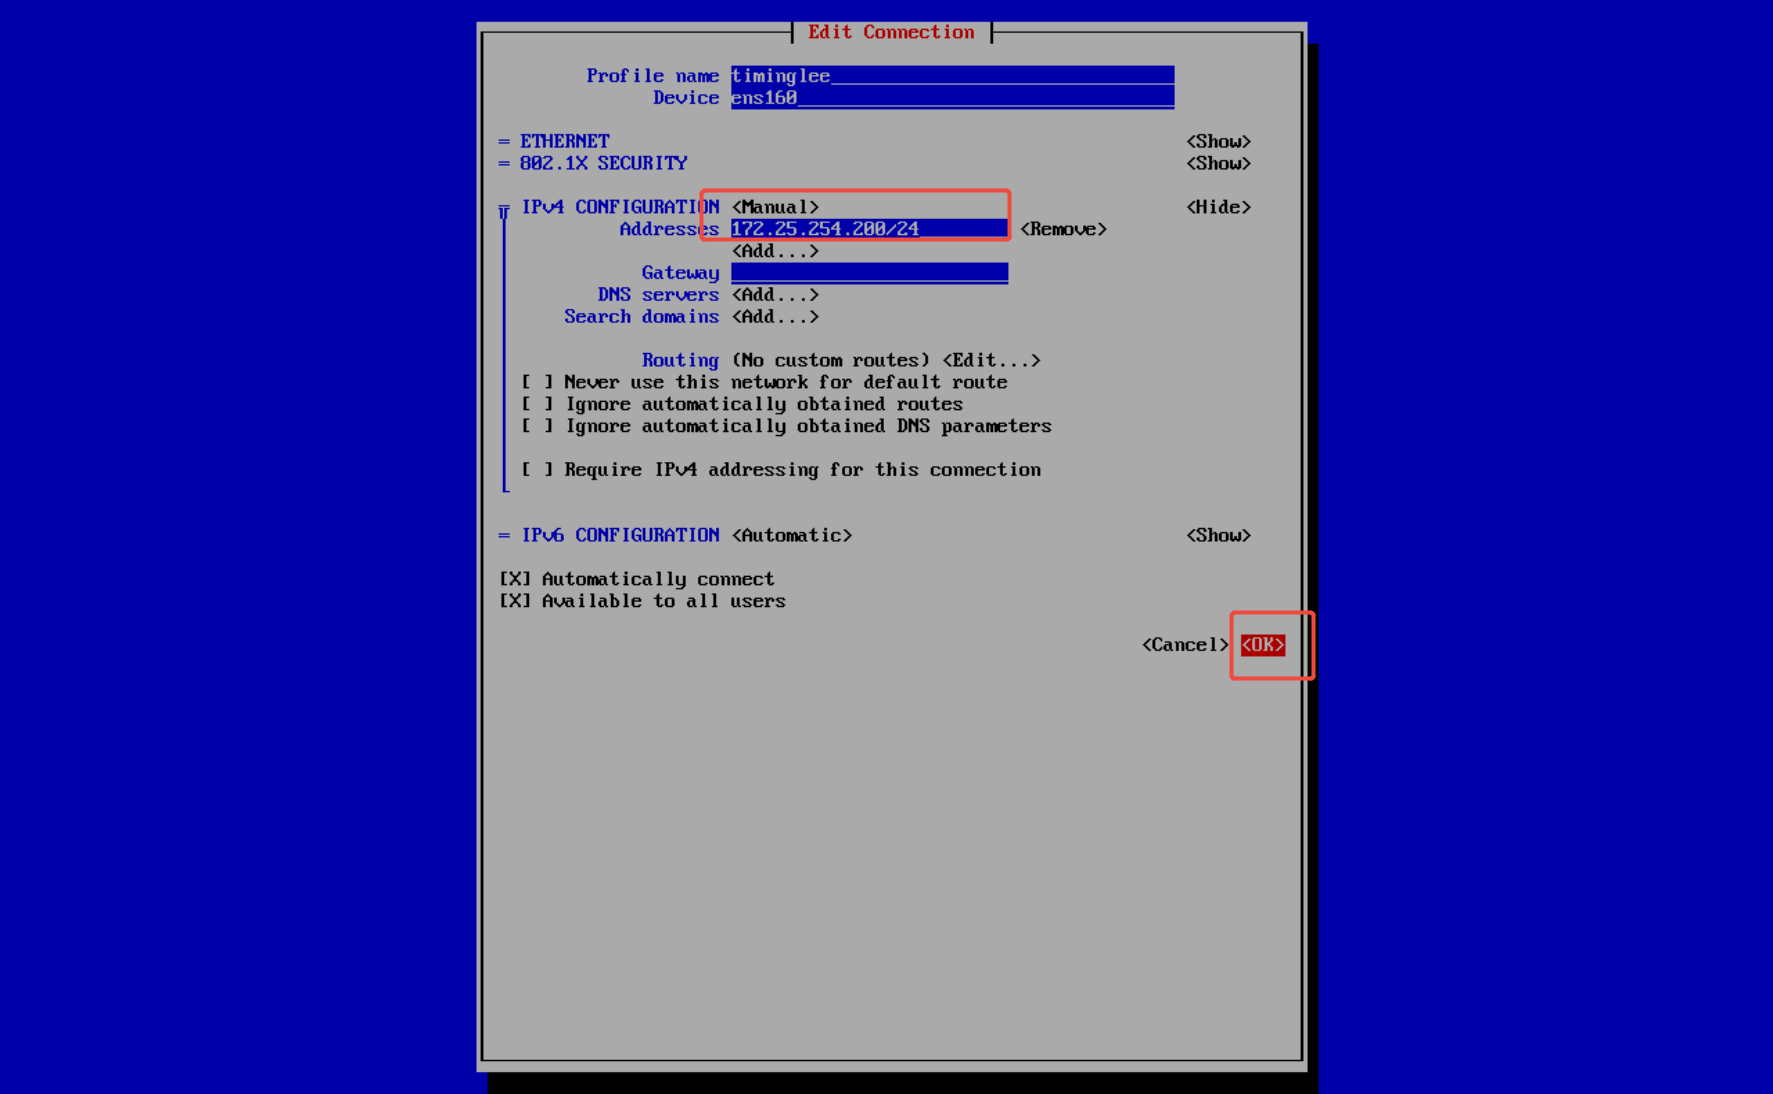
Task: Click the Gateway input field
Action: tap(869, 273)
